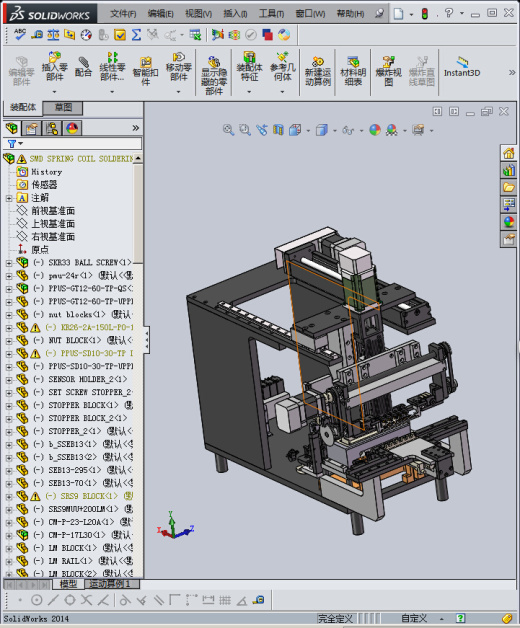Image resolution: width=520 pixels, height=628 pixels.
Task: Expand STOPPER BLOCK_2<1> component
Action: click(9, 419)
